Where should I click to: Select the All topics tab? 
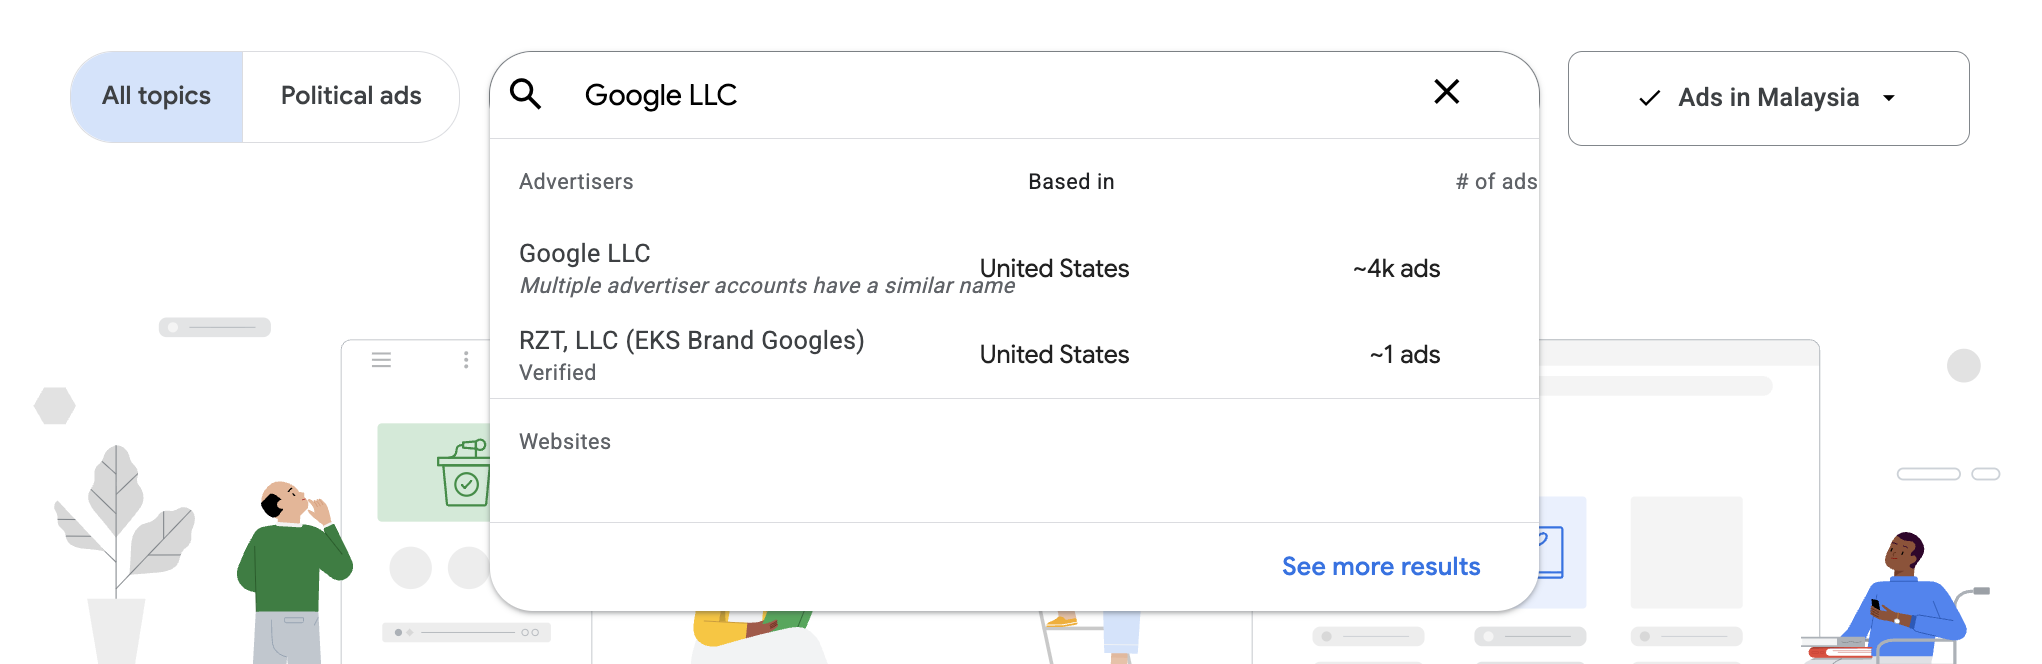[157, 96]
